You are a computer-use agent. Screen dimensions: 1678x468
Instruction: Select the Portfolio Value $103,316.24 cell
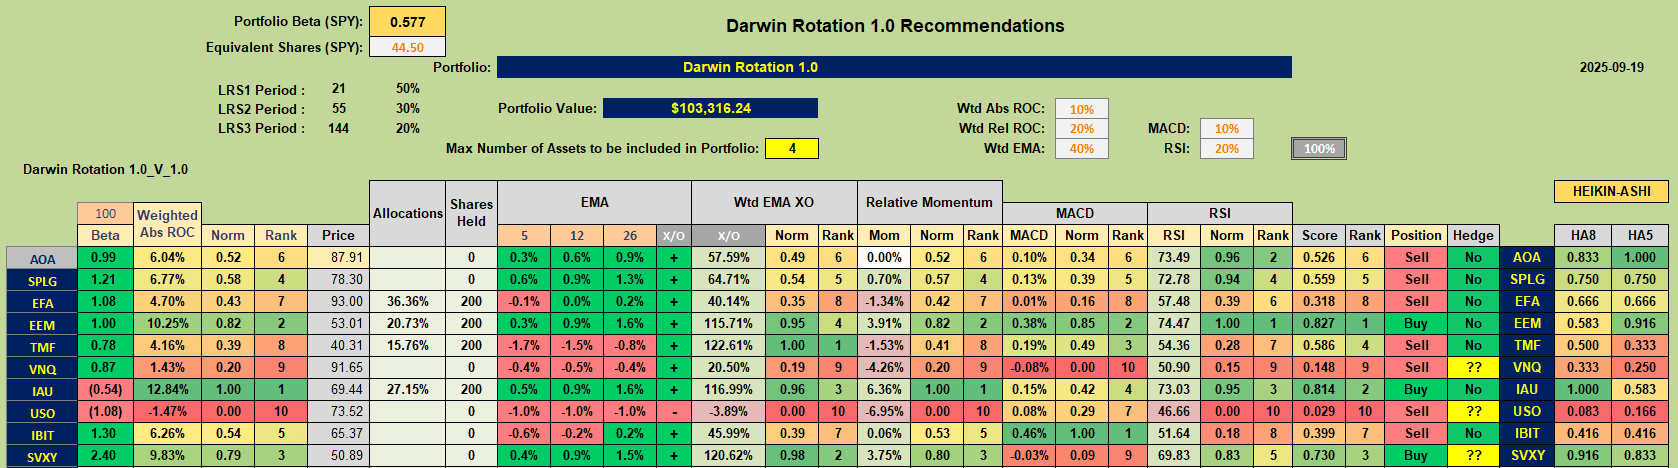click(710, 108)
